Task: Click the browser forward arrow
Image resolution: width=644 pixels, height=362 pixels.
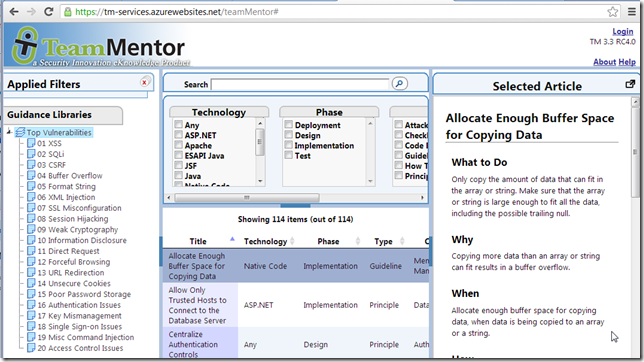Action: (31, 12)
